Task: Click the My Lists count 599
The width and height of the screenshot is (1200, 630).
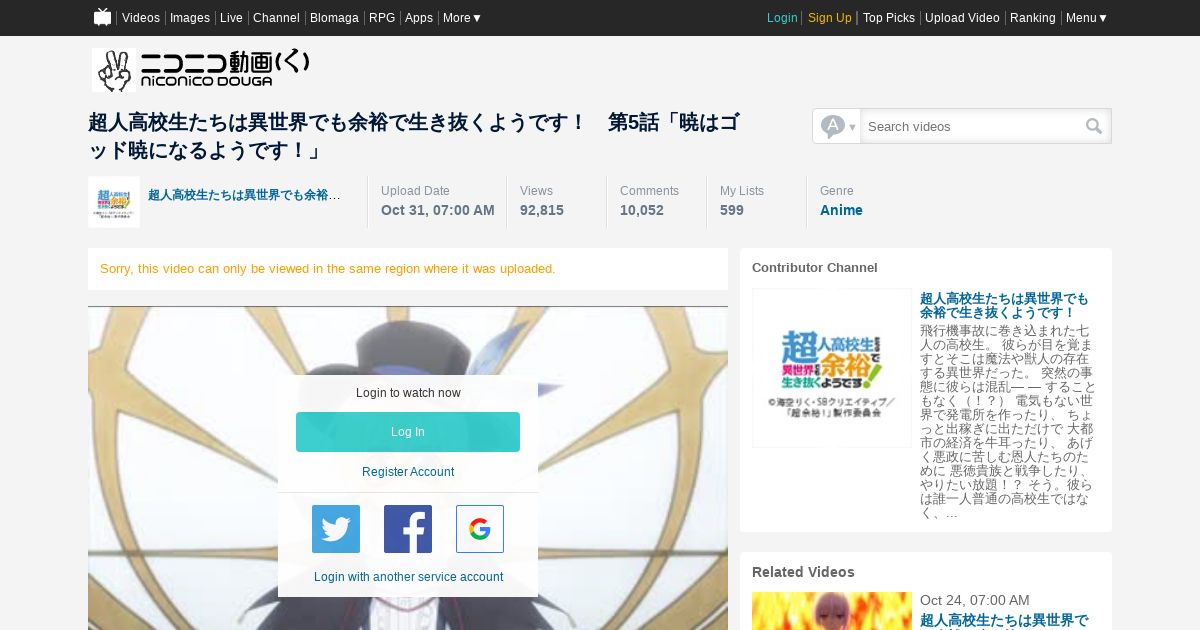Action: point(732,210)
